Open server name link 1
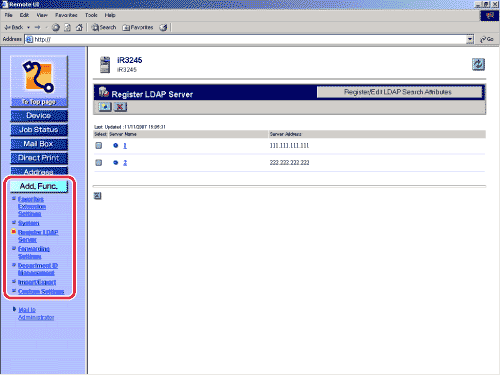Image resolution: width=500 pixels, height=375 pixels. coord(125,146)
